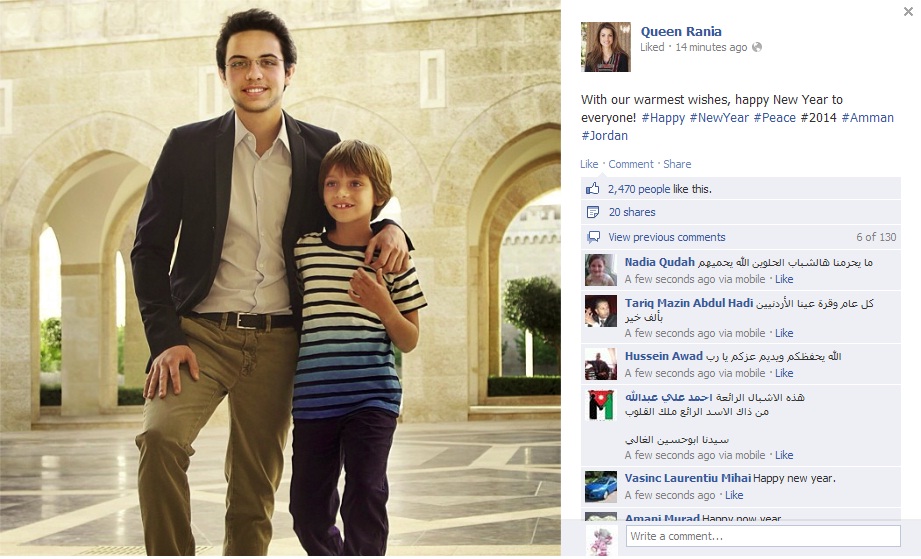Open the 2,470 people likes list
The width and height of the screenshot is (921, 559).
point(639,189)
